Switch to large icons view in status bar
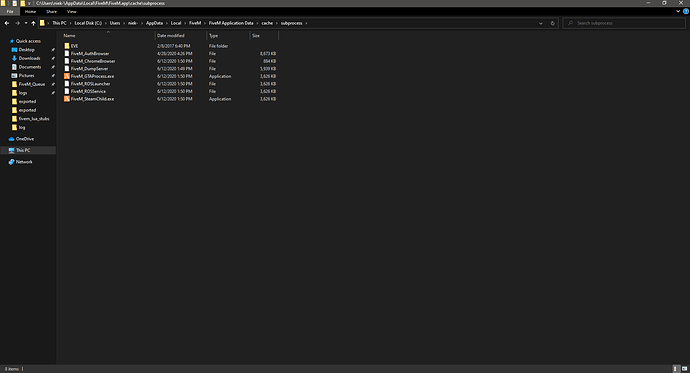Screen dimensions: 690x373 684,369
